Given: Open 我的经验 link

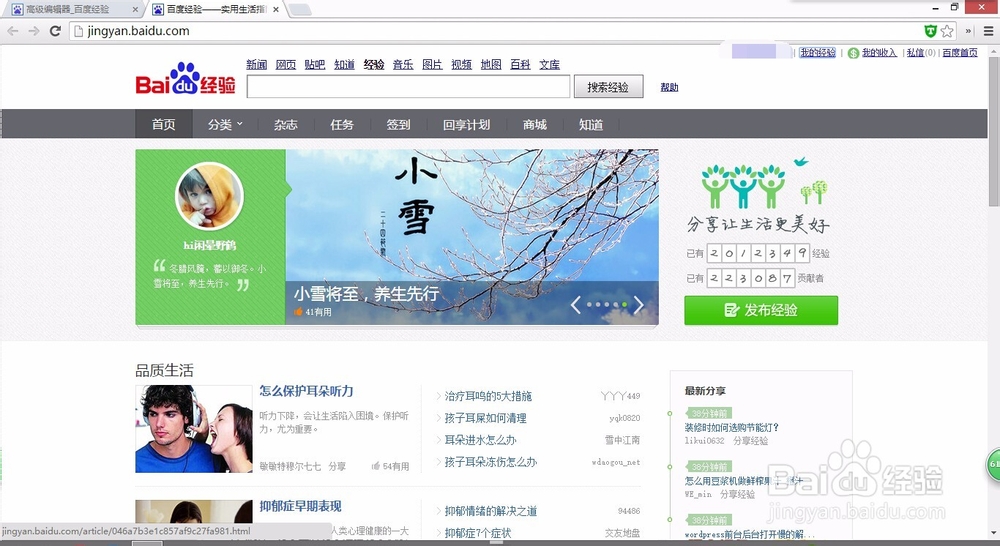Looking at the screenshot, I should pyautogui.click(x=818, y=52).
